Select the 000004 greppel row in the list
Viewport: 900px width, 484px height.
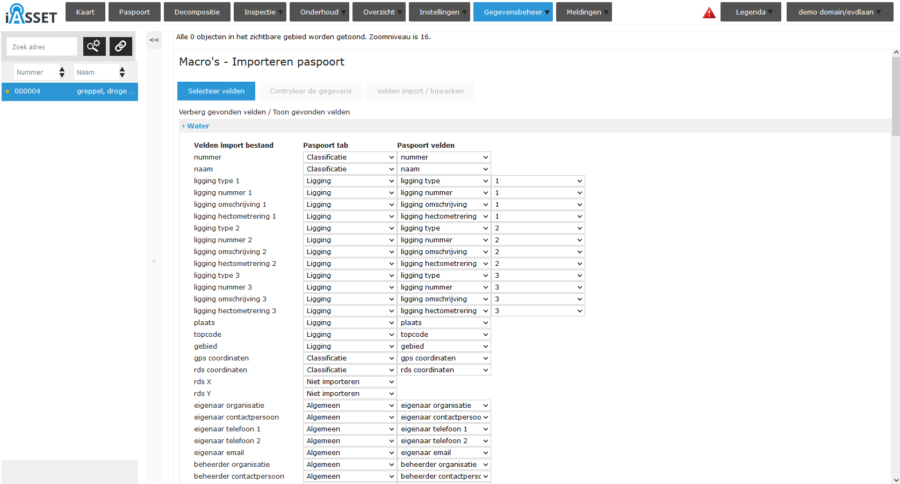click(x=69, y=91)
